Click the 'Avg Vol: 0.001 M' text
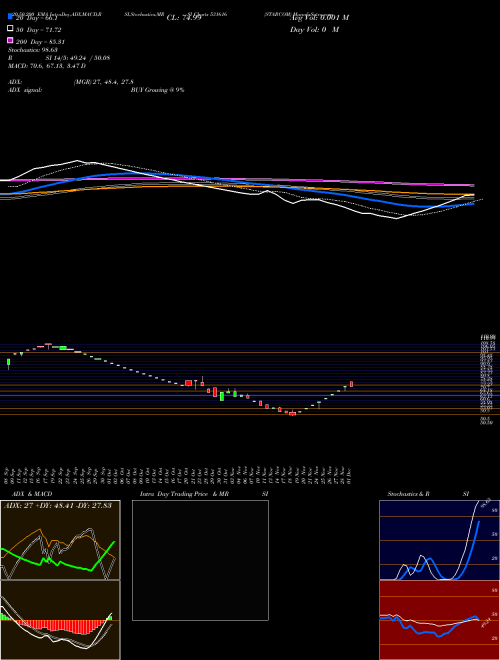This screenshot has width=500, height=660. (x=319, y=18)
